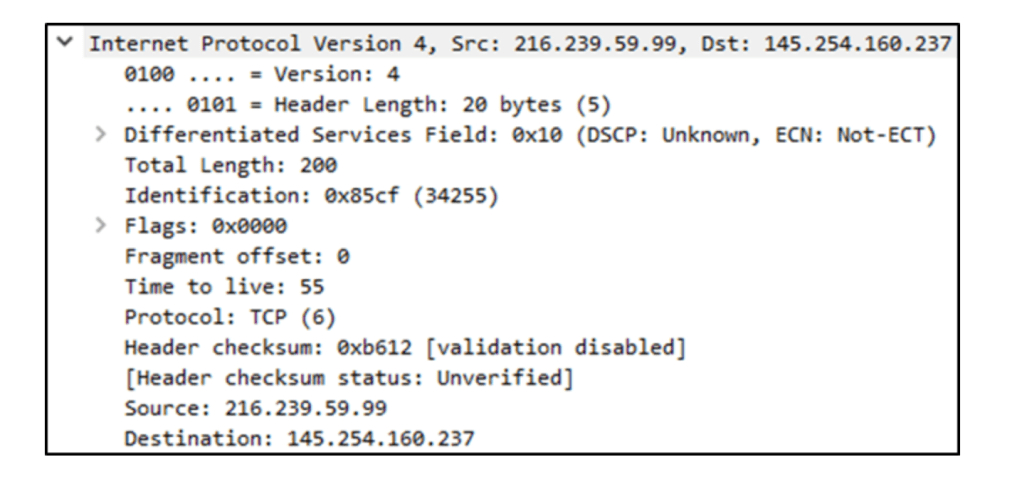This screenshot has width=1022, height=494.
Task: Select the Destination: 145.254.160.237 field
Action: (x=299, y=438)
